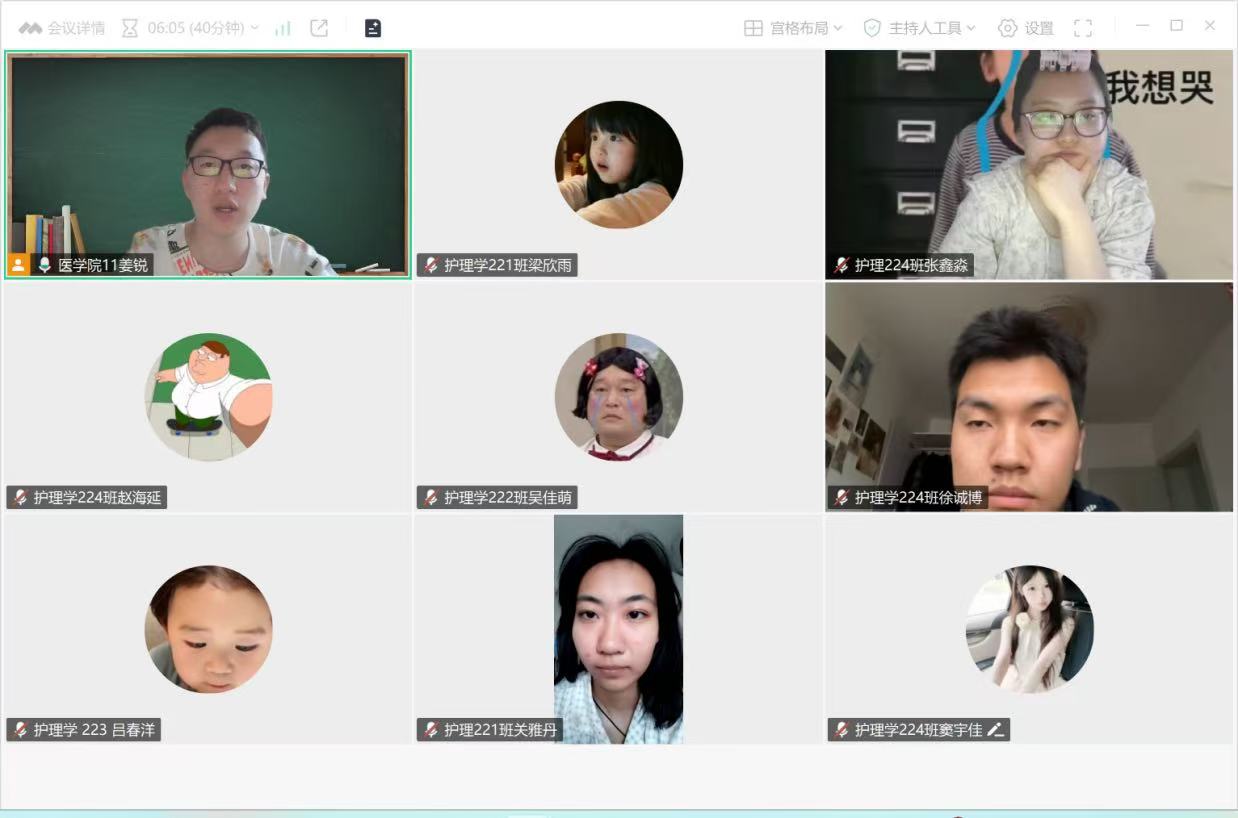Toggle muted mic for 护理学224班徐诚博
The width and height of the screenshot is (1238, 818).
pyautogui.click(x=842, y=497)
